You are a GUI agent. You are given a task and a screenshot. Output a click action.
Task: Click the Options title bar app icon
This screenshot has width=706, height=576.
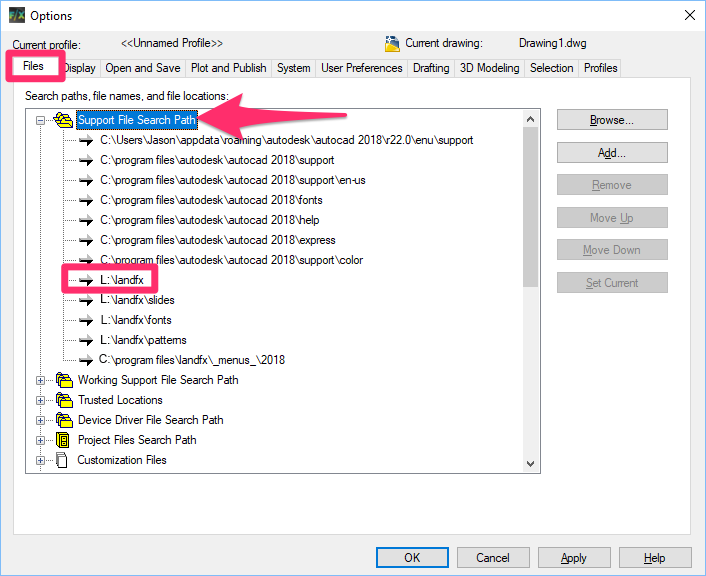(17, 15)
